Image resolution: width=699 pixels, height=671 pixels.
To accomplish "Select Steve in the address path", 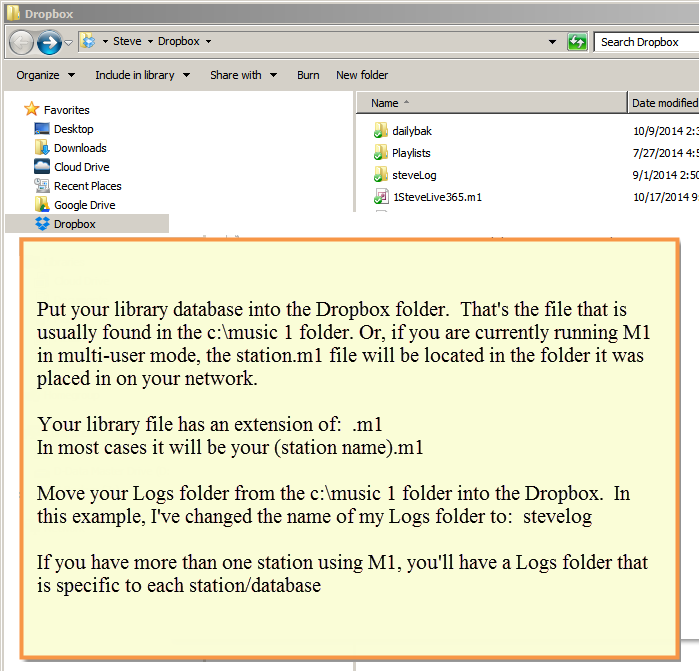I will (127, 41).
